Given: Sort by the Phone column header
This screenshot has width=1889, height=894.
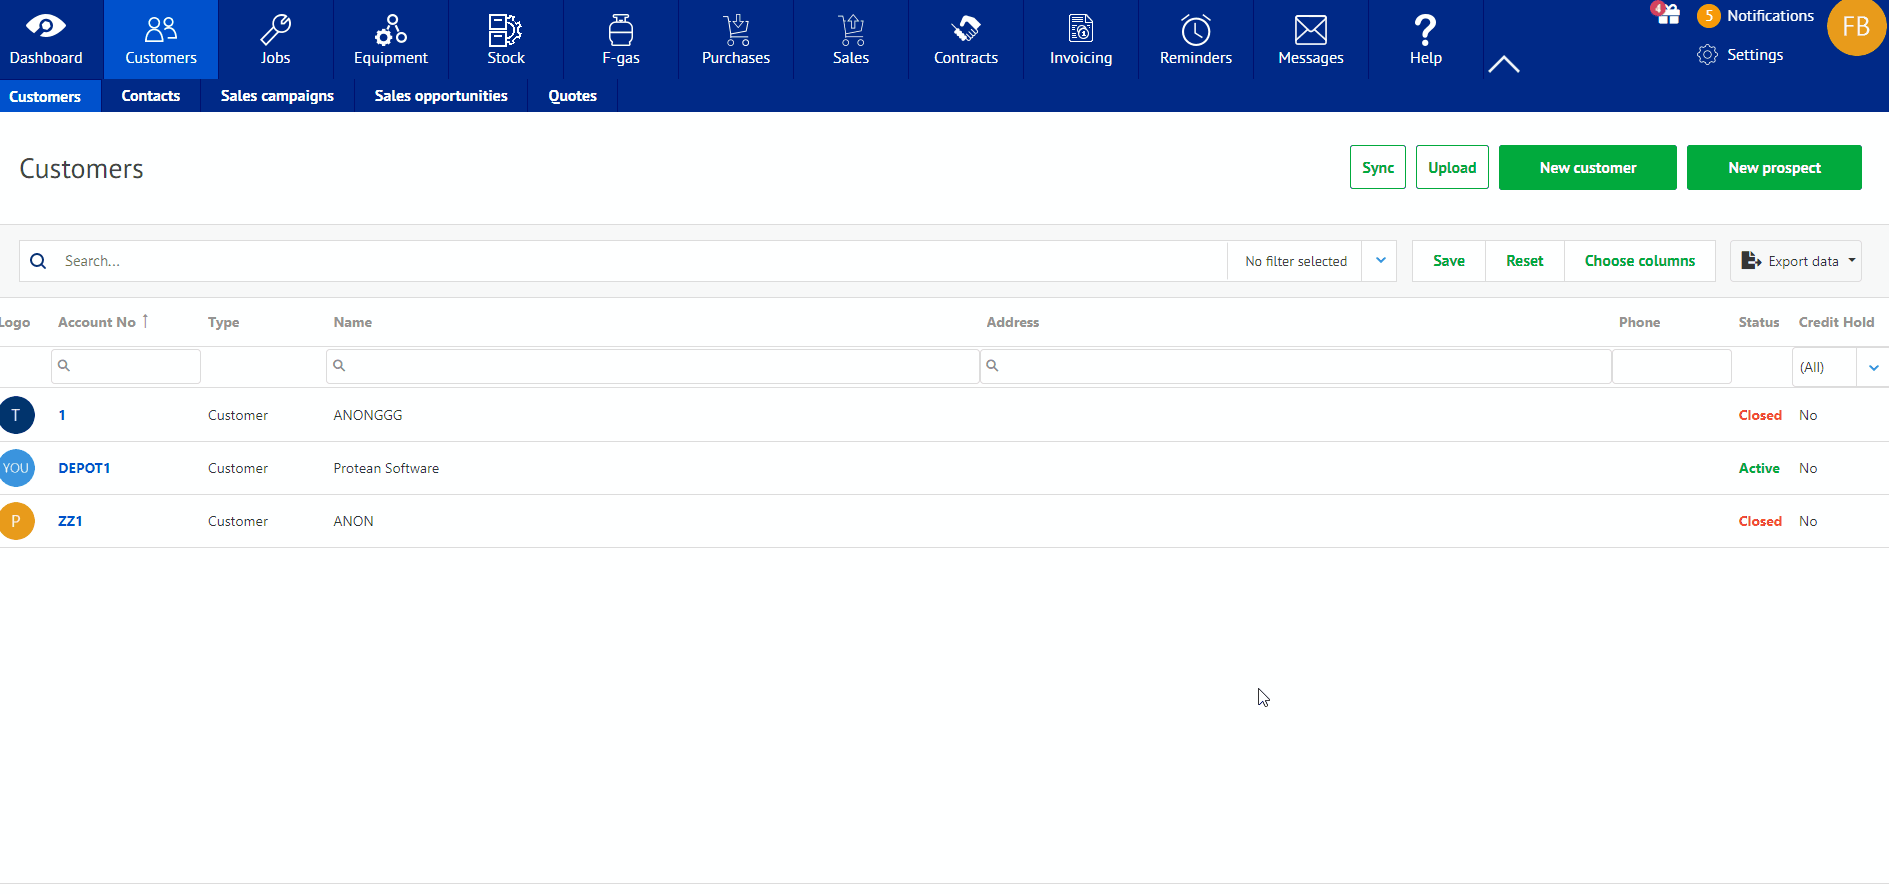Looking at the screenshot, I should point(1640,322).
